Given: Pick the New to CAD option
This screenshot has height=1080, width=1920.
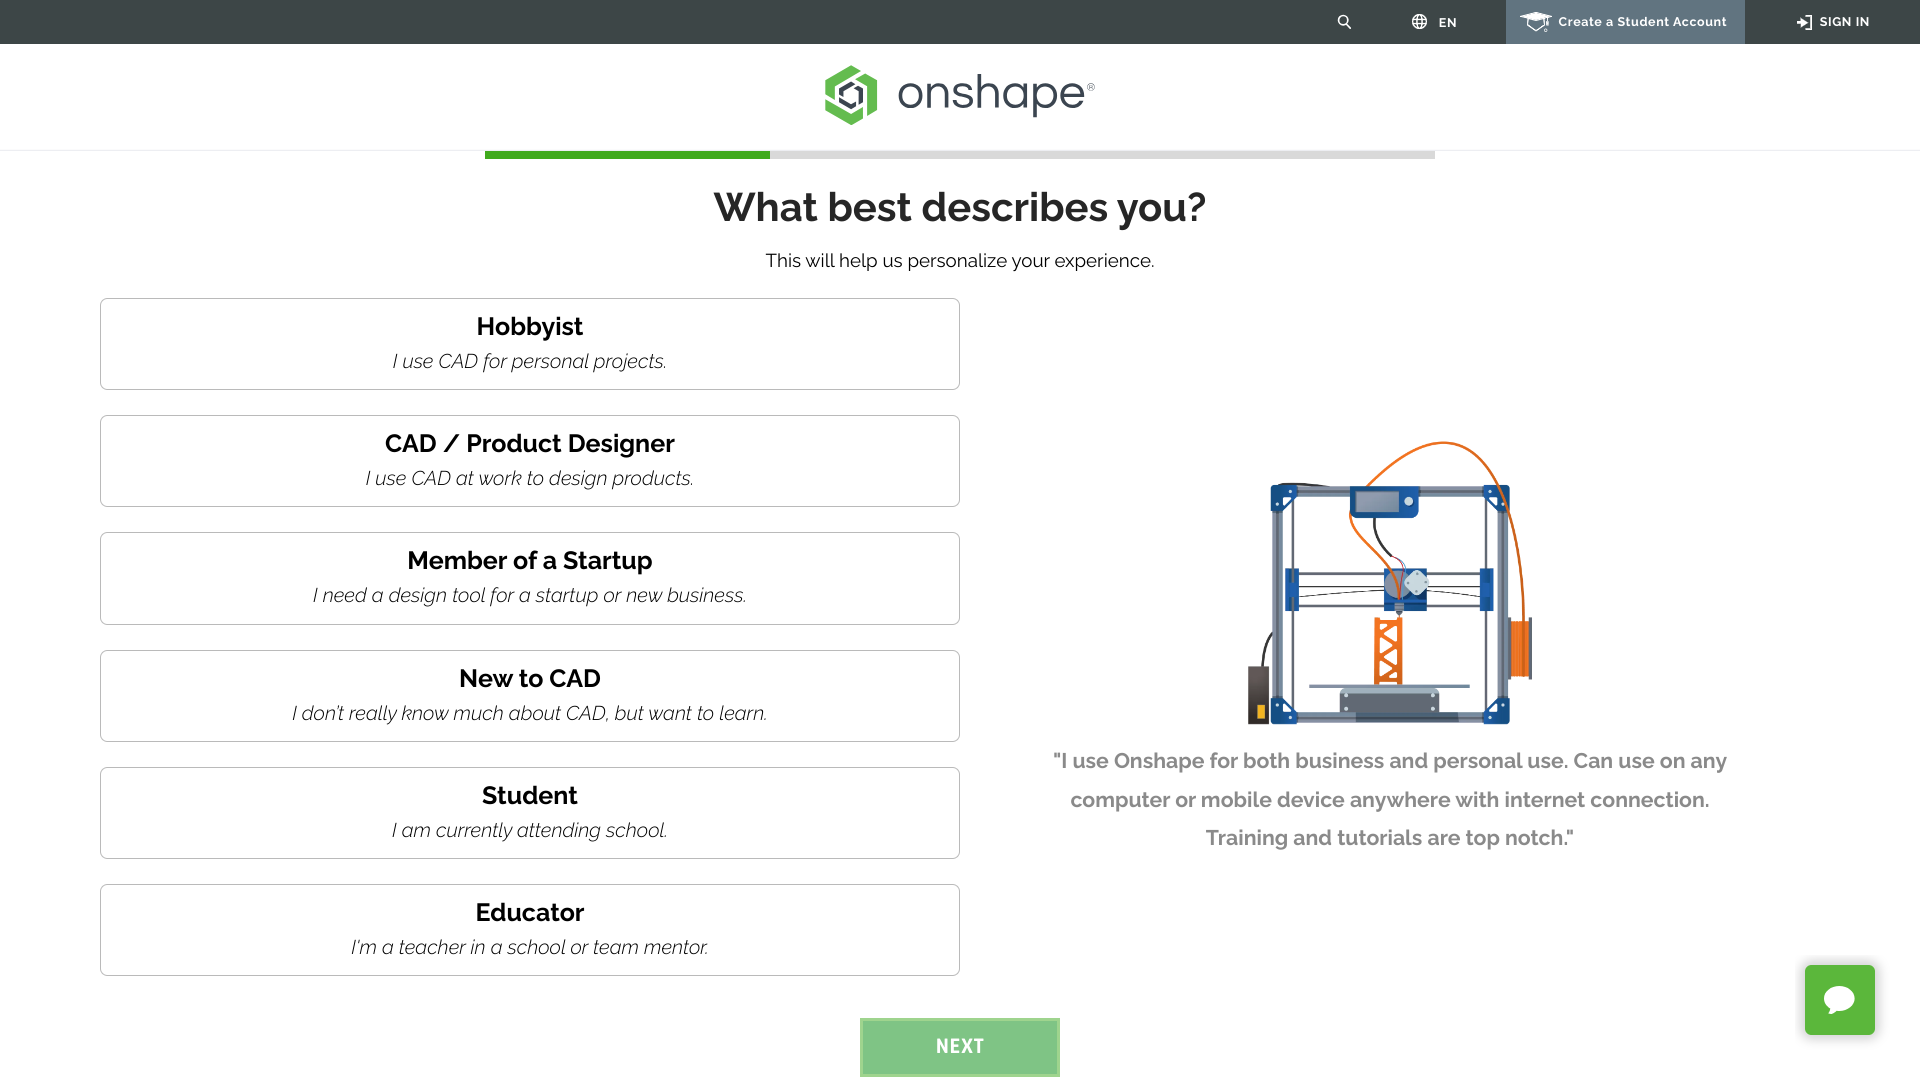Looking at the screenshot, I should [529, 695].
